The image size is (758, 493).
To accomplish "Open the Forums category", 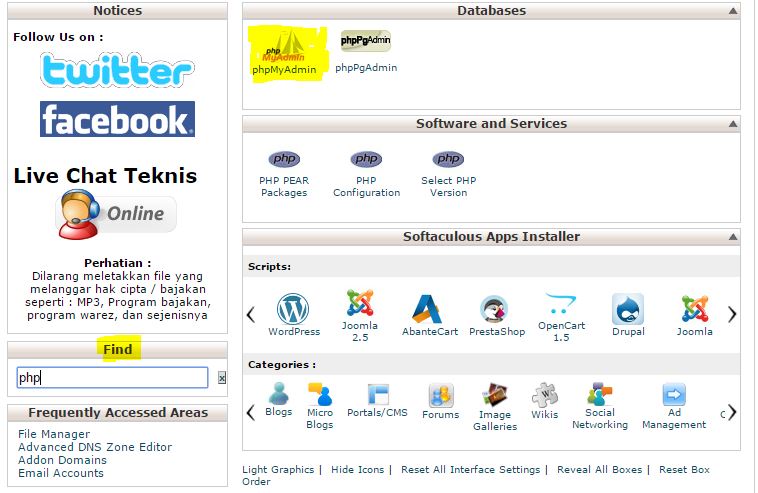I will (x=440, y=399).
